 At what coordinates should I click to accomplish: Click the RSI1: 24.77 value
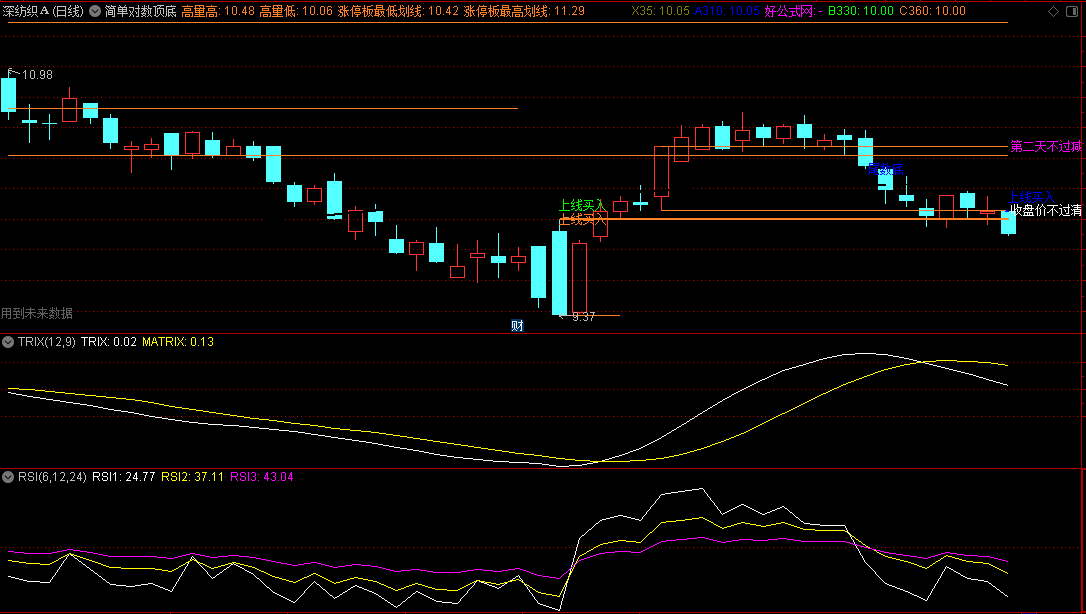[x=123, y=477]
